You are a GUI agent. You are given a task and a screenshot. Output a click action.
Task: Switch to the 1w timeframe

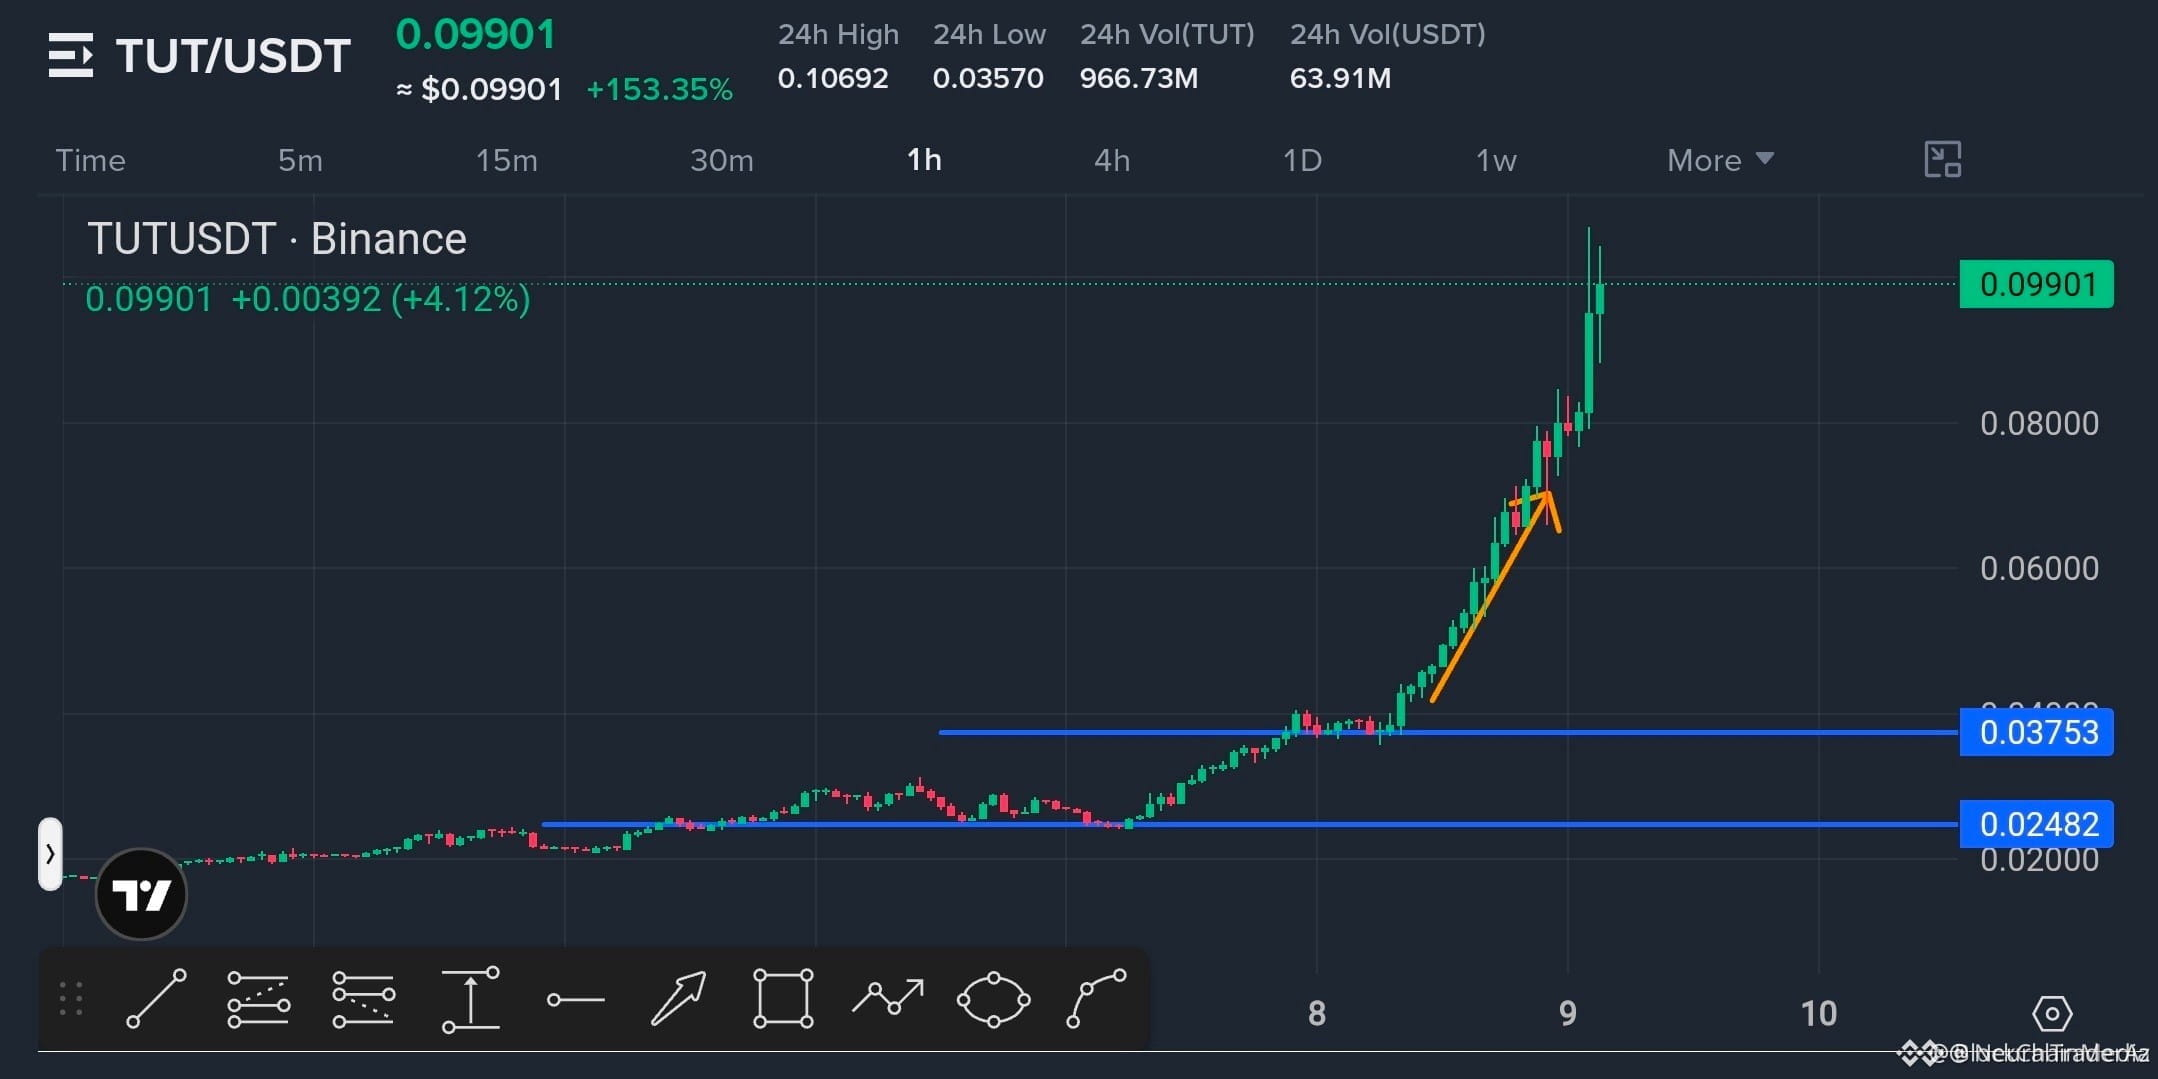1496,160
